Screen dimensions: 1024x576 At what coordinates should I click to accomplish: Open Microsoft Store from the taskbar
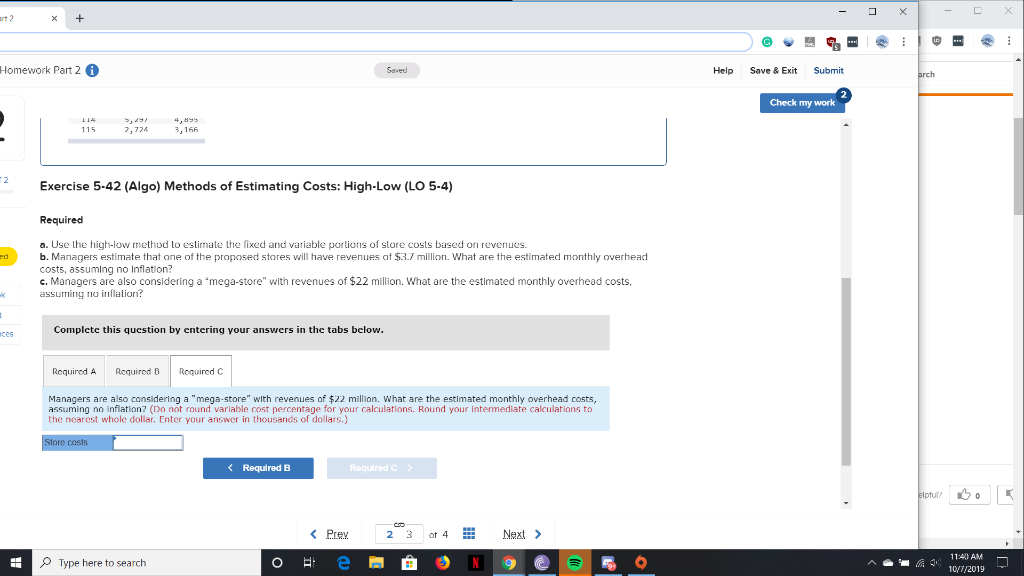409,563
